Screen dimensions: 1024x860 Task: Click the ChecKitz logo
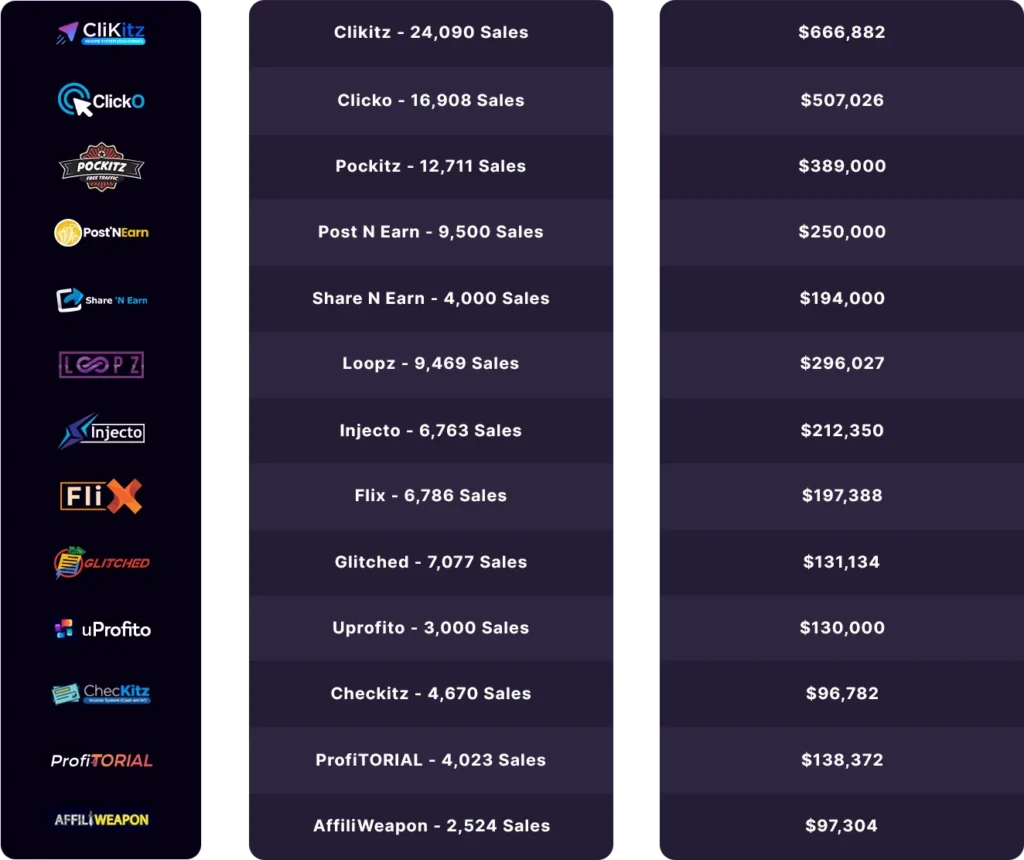(101, 693)
